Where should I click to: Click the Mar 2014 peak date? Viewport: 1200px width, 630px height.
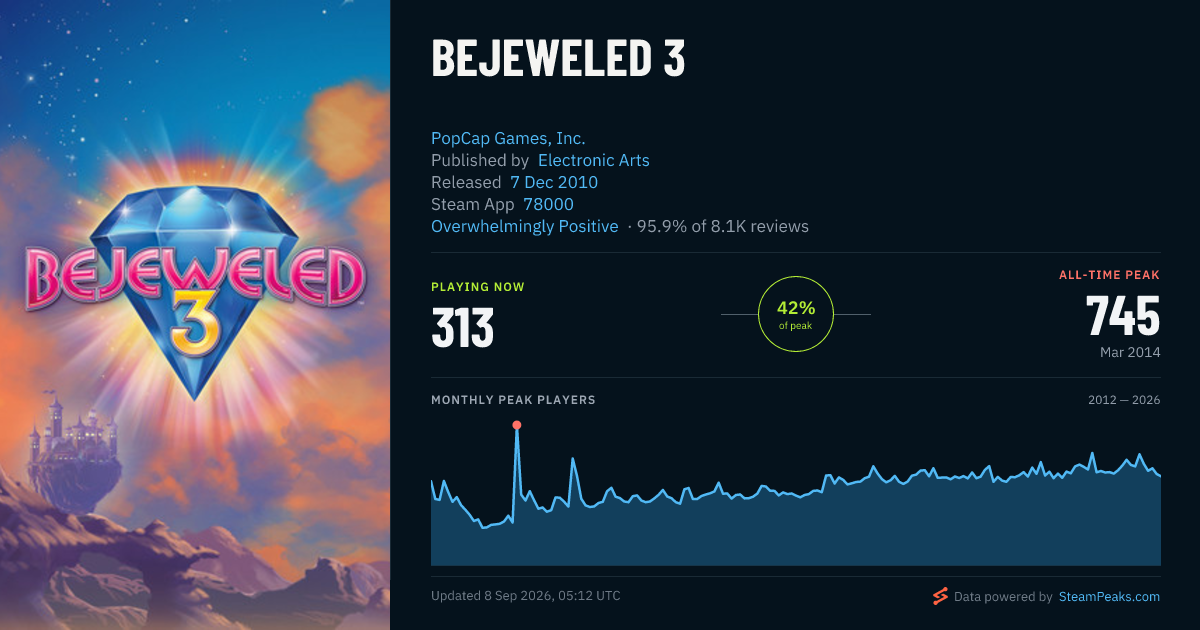tap(1129, 352)
